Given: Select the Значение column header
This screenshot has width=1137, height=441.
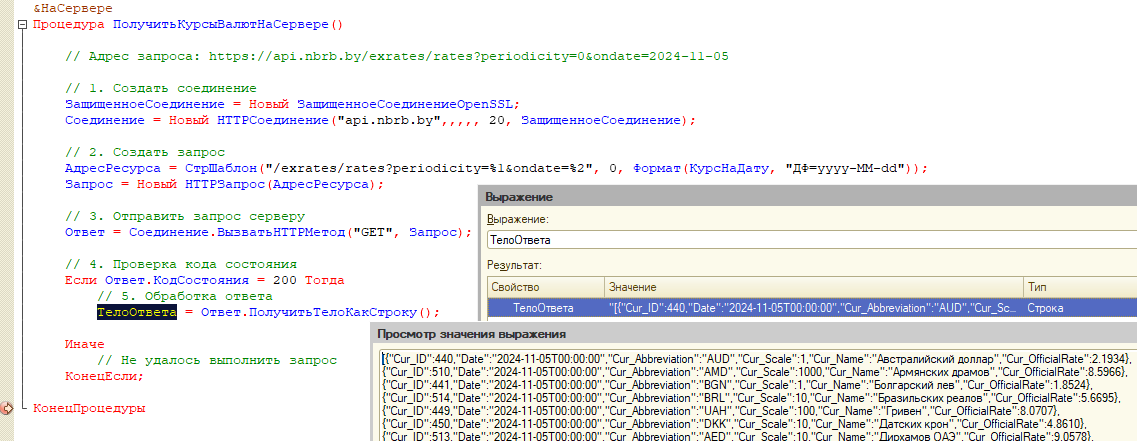Looking at the screenshot, I should pyautogui.click(x=813, y=287).
